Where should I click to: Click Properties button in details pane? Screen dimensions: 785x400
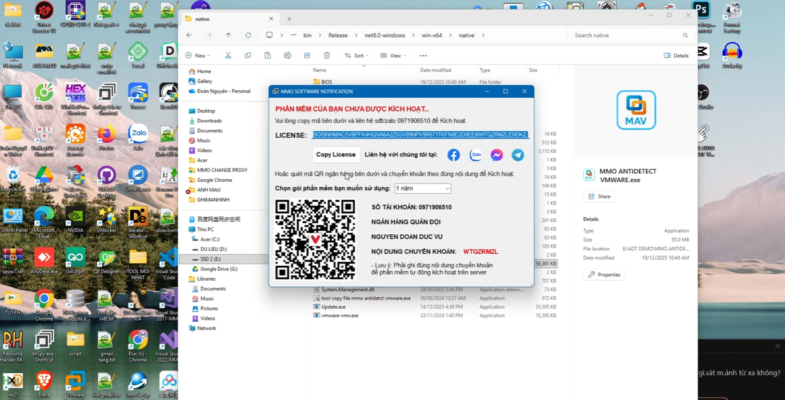[604, 274]
